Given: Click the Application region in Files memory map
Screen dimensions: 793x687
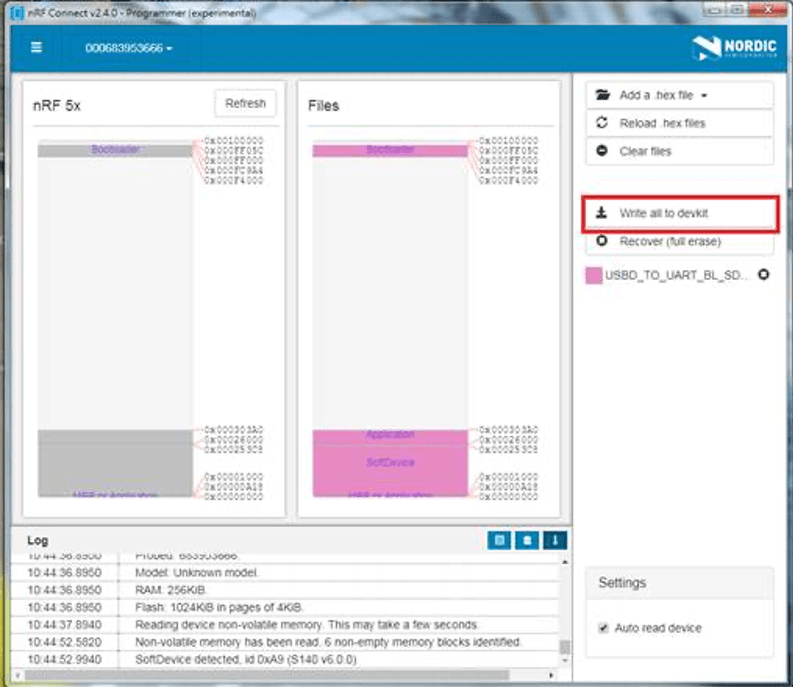Looking at the screenshot, I should [x=390, y=435].
